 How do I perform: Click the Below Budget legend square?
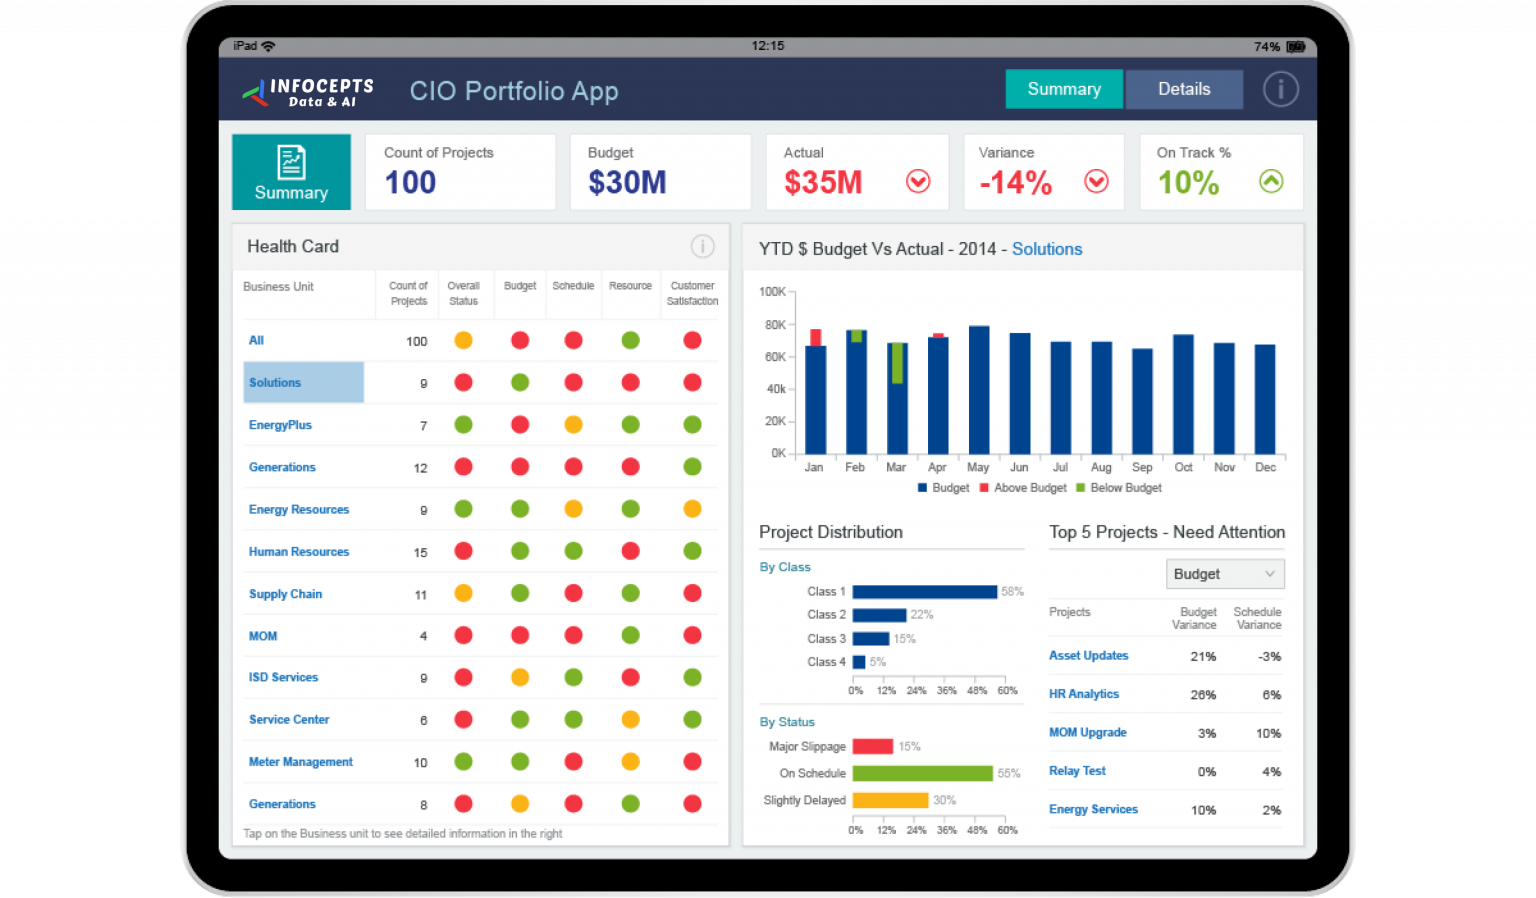coord(1080,488)
